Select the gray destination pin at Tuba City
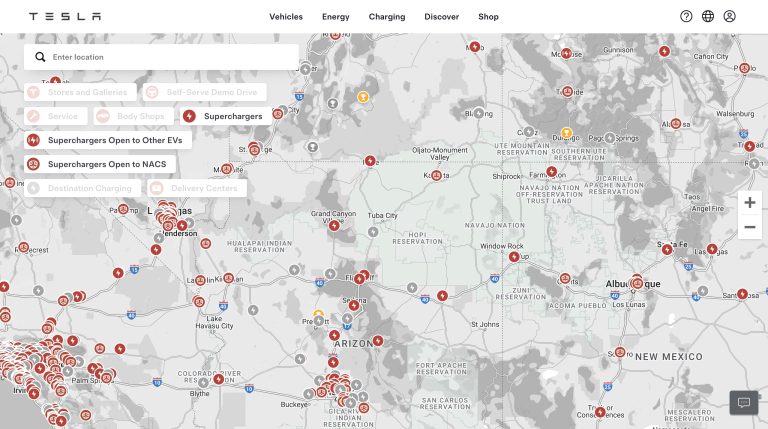This screenshot has width=768, height=429. point(373,232)
